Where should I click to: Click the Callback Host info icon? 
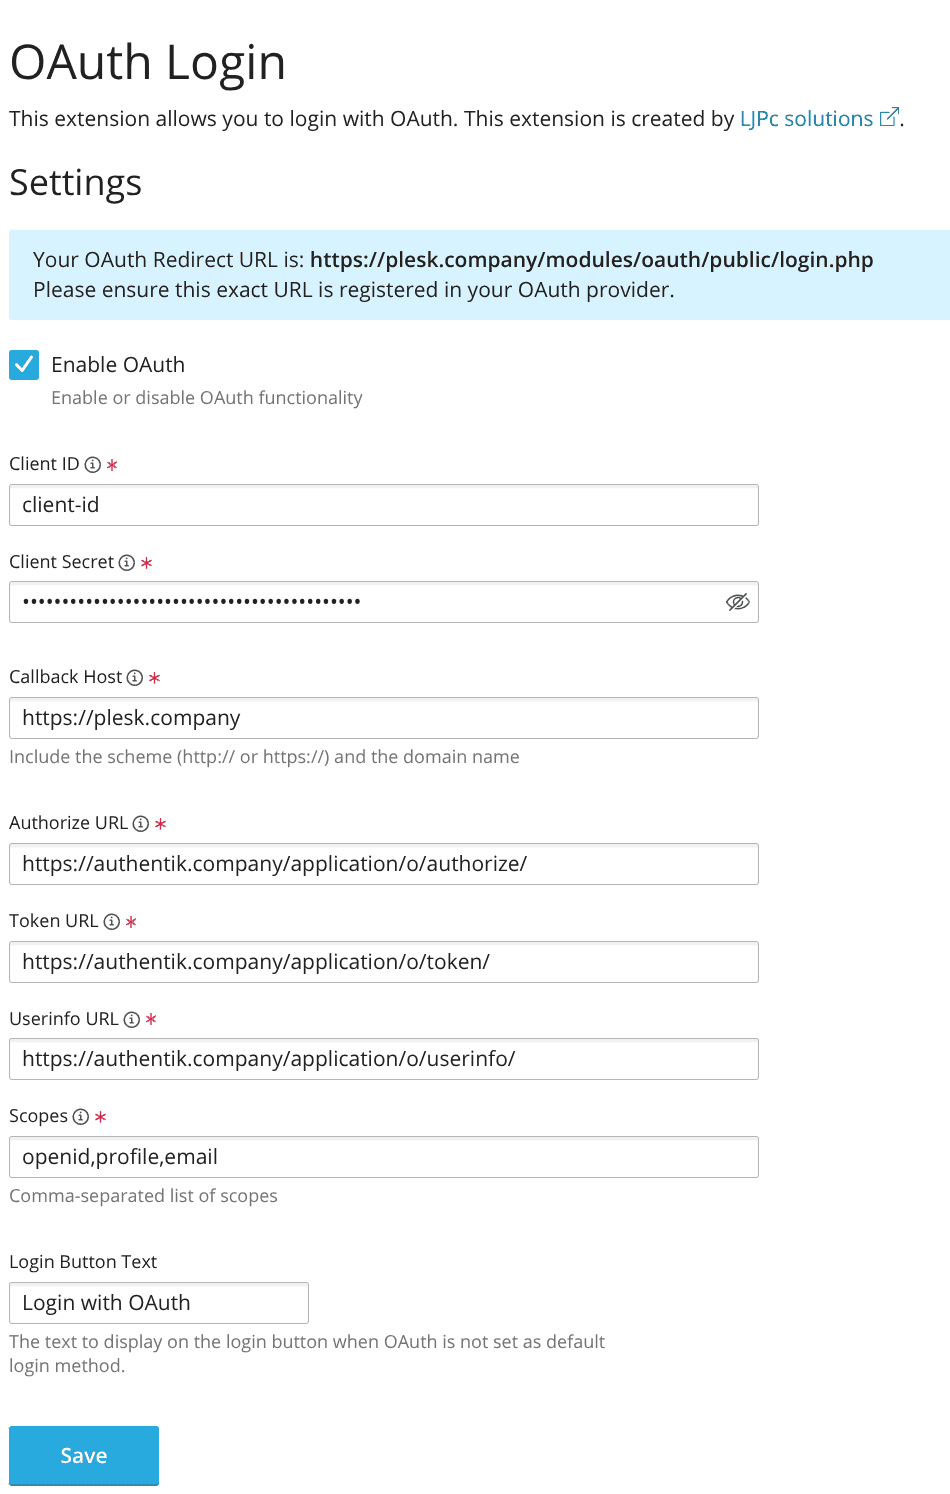(134, 677)
